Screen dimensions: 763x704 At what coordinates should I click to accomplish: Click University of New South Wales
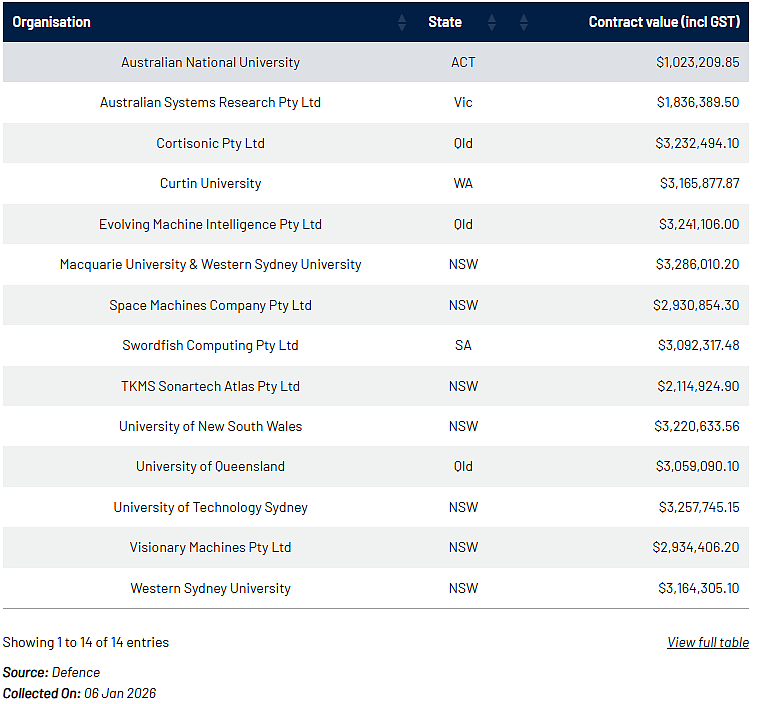(x=210, y=426)
